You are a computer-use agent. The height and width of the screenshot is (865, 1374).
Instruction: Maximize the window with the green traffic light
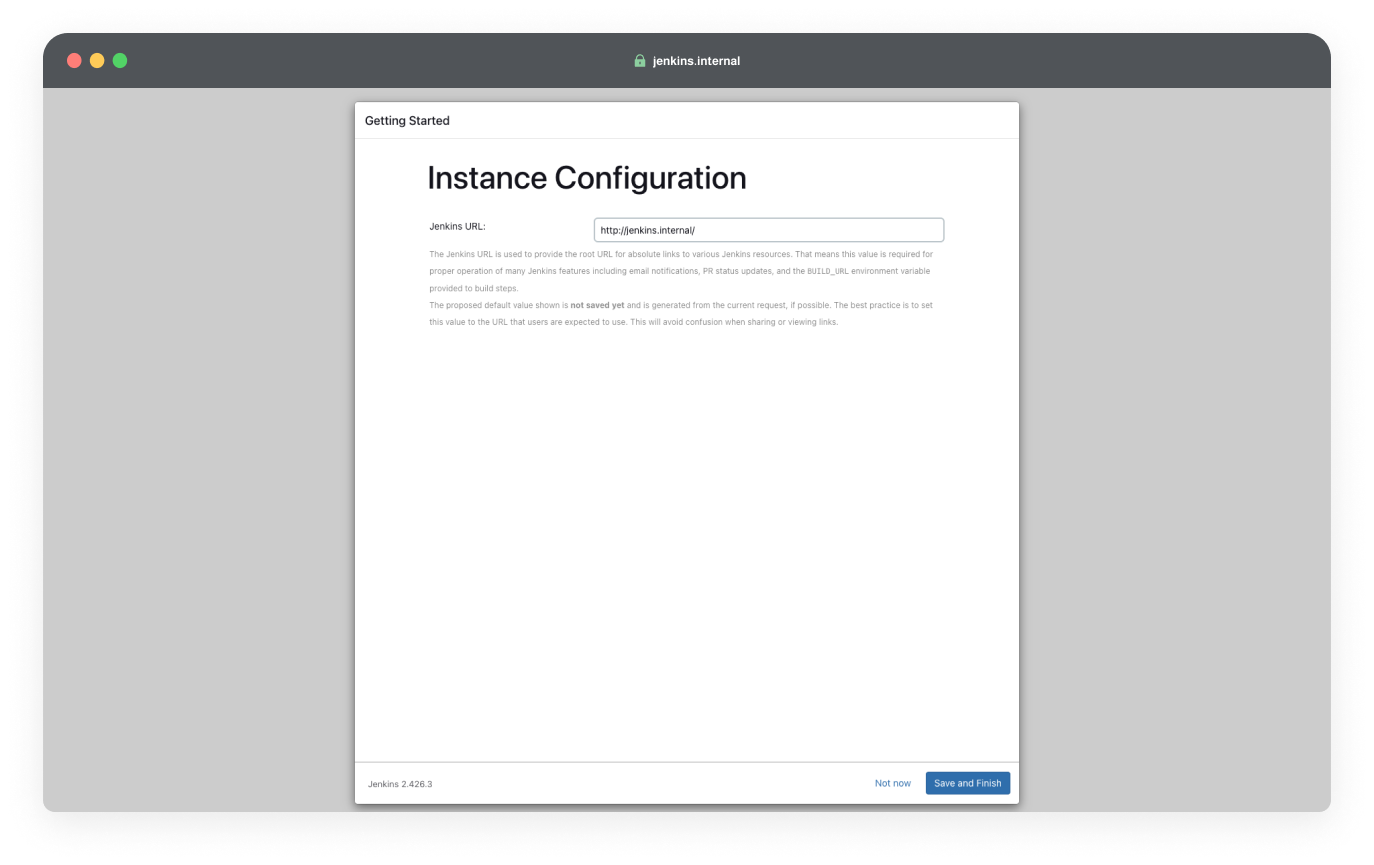point(119,60)
